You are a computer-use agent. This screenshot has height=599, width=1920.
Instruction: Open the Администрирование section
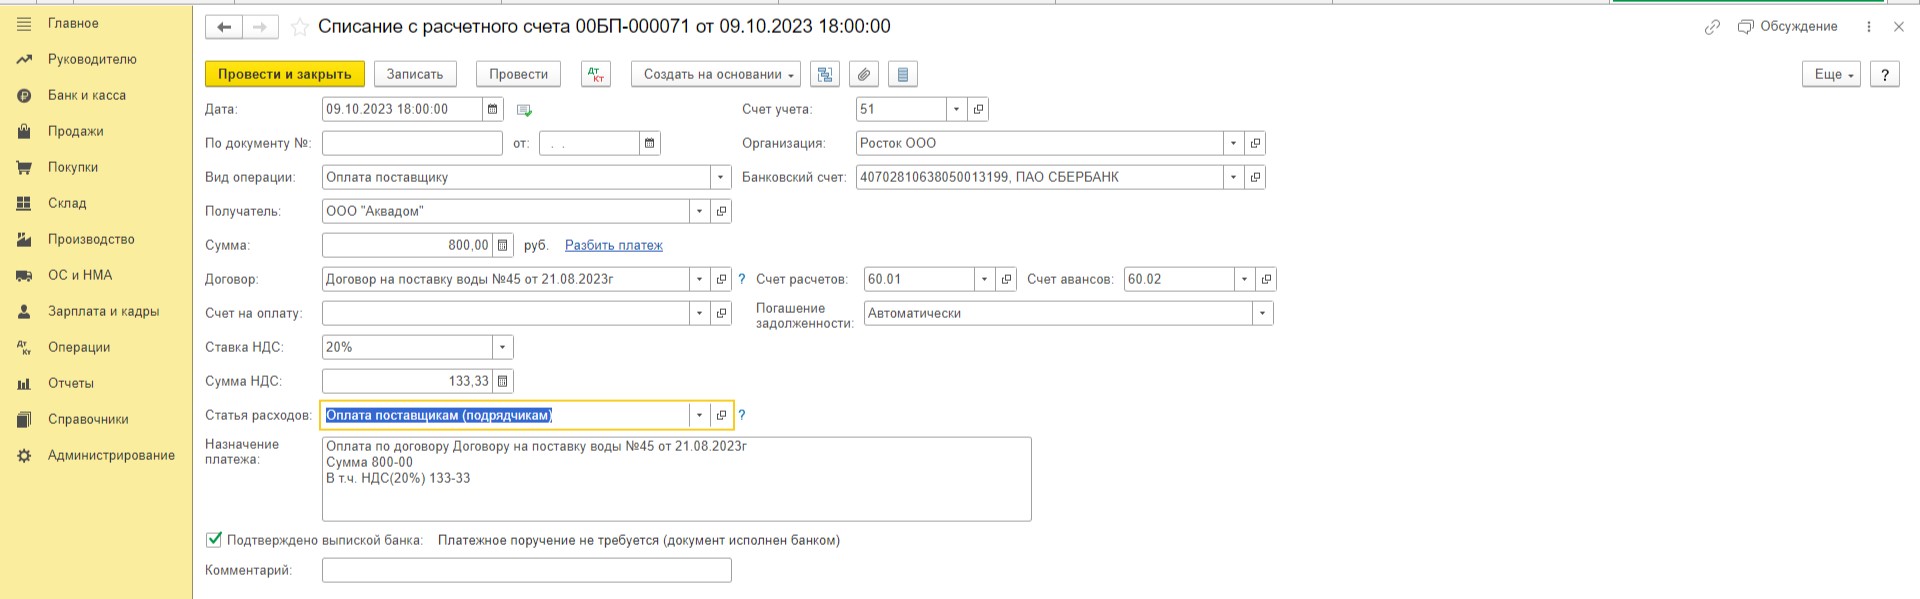111,455
